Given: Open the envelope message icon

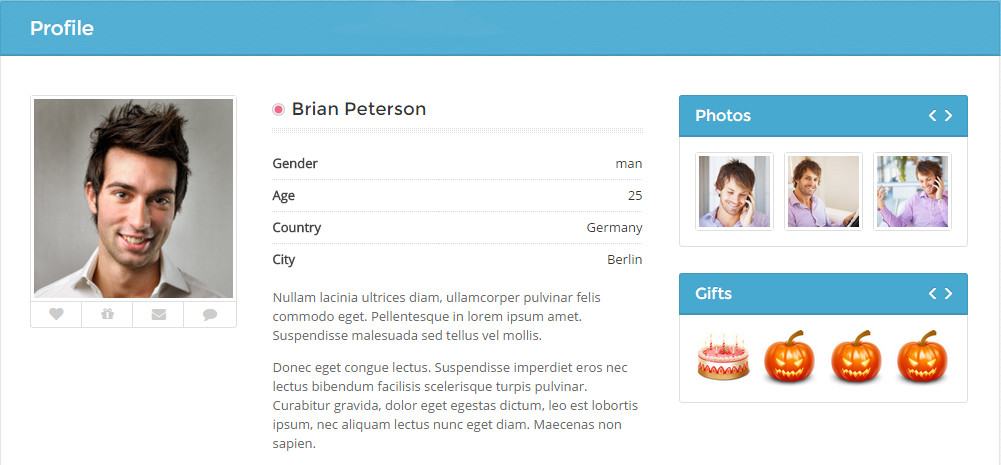Looking at the screenshot, I should coord(158,314).
